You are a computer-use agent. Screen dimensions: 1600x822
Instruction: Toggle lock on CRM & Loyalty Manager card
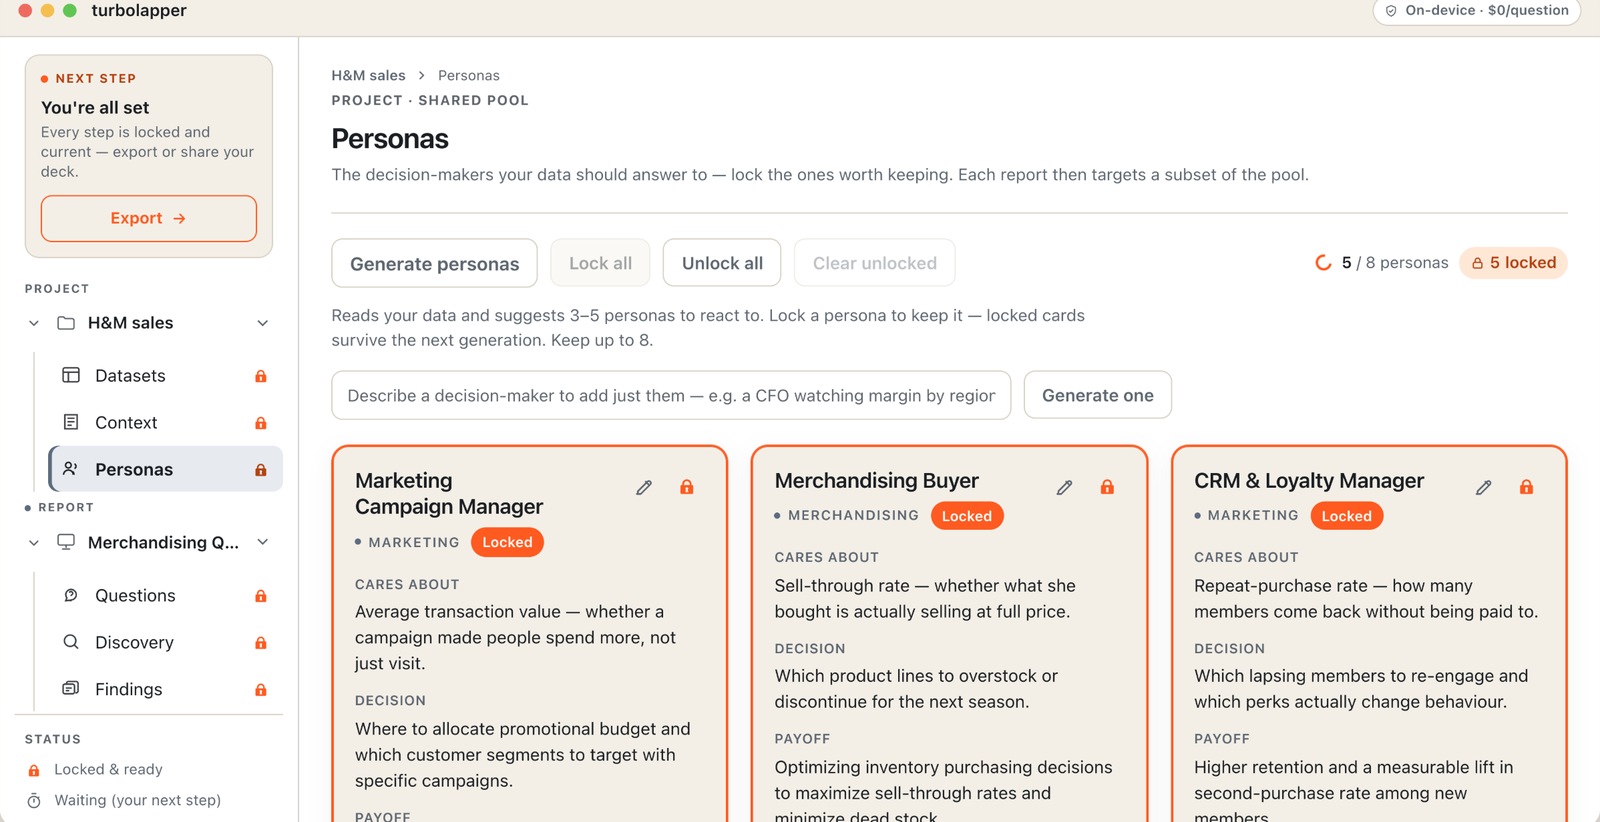click(1526, 487)
